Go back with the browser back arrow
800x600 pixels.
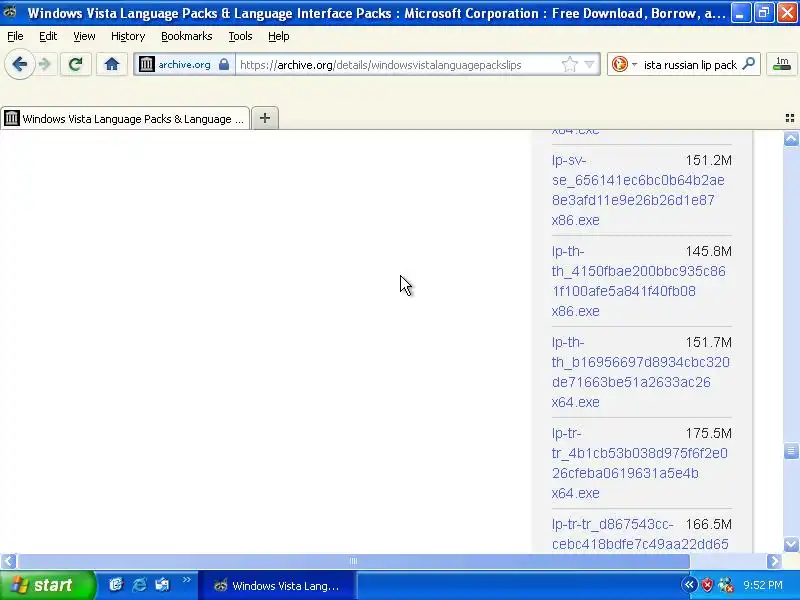(x=19, y=64)
